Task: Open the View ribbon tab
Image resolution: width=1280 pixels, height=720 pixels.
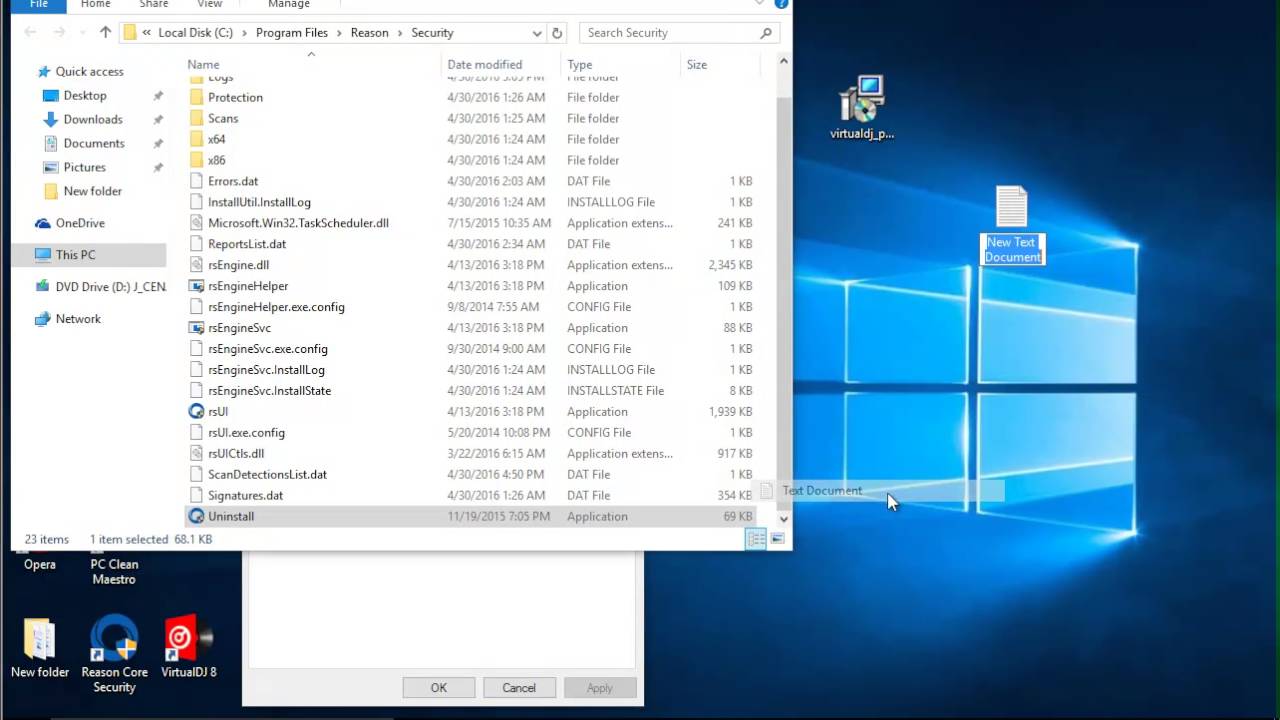Action: click(x=210, y=4)
